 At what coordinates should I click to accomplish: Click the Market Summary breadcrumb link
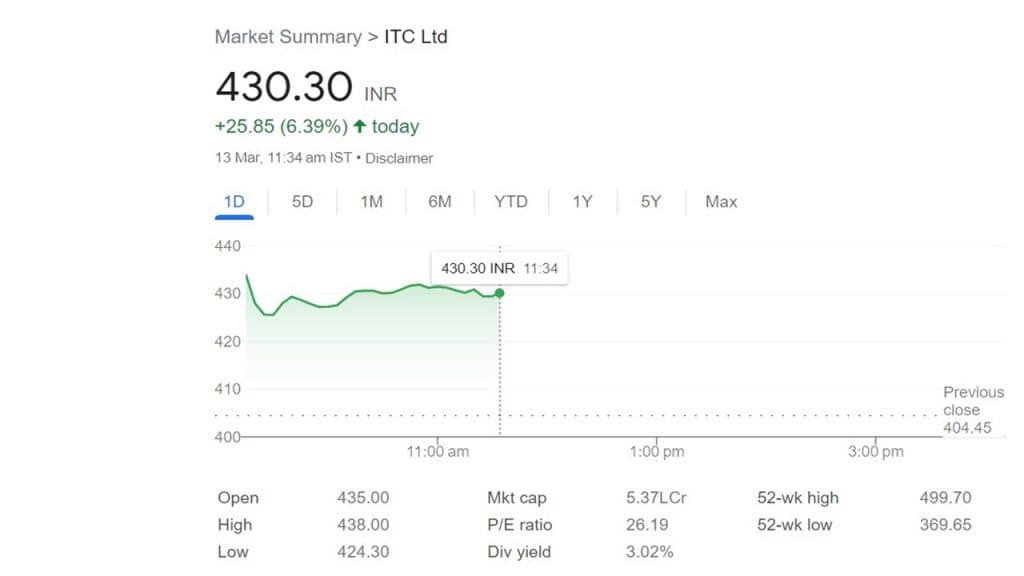288,37
